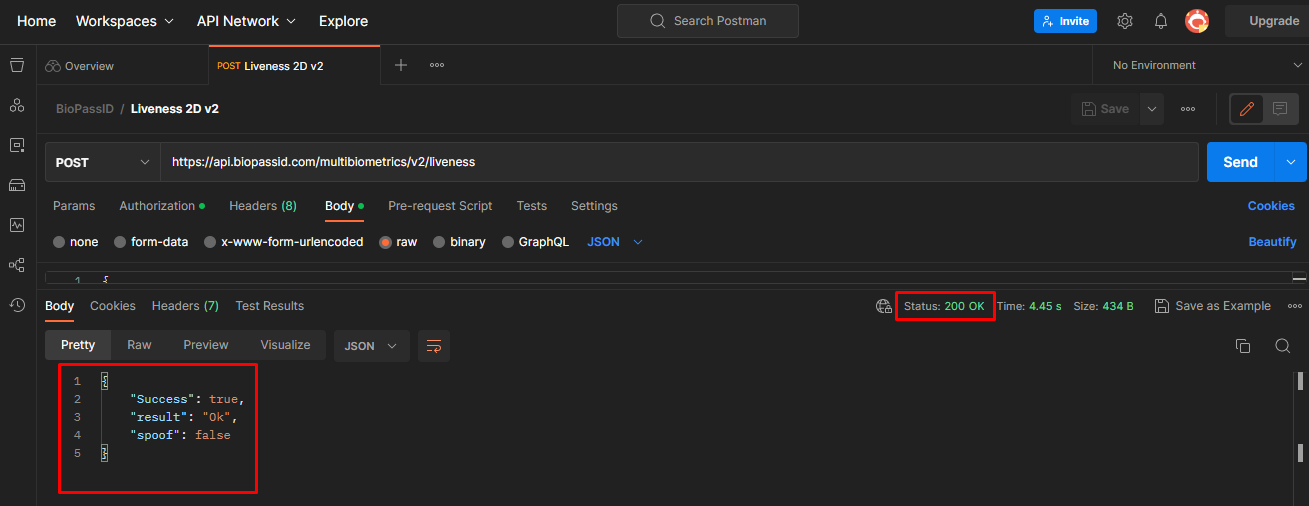Click BioPassID breadcrumb link

(x=84, y=109)
